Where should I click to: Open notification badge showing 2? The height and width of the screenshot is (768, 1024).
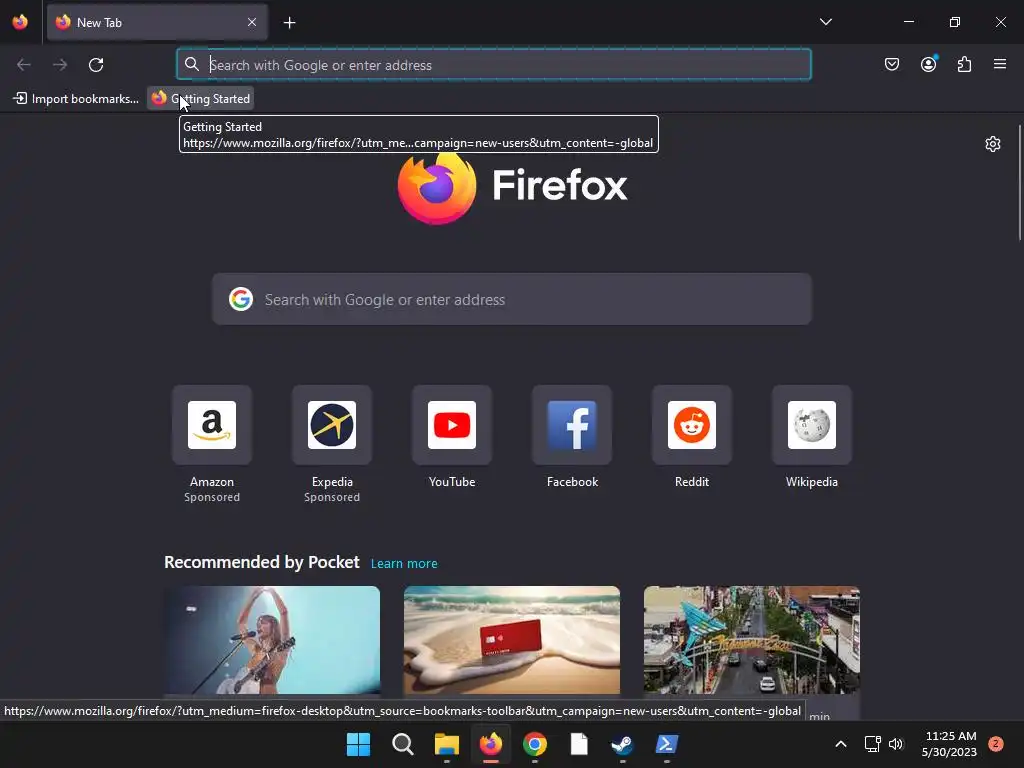tap(995, 744)
